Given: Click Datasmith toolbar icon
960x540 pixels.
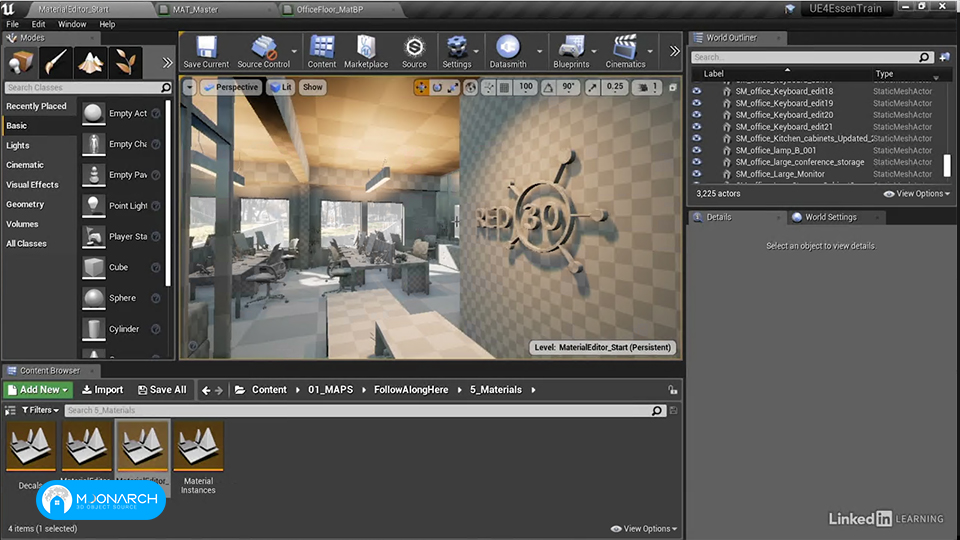Looking at the screenshot, I should (508, 51).
